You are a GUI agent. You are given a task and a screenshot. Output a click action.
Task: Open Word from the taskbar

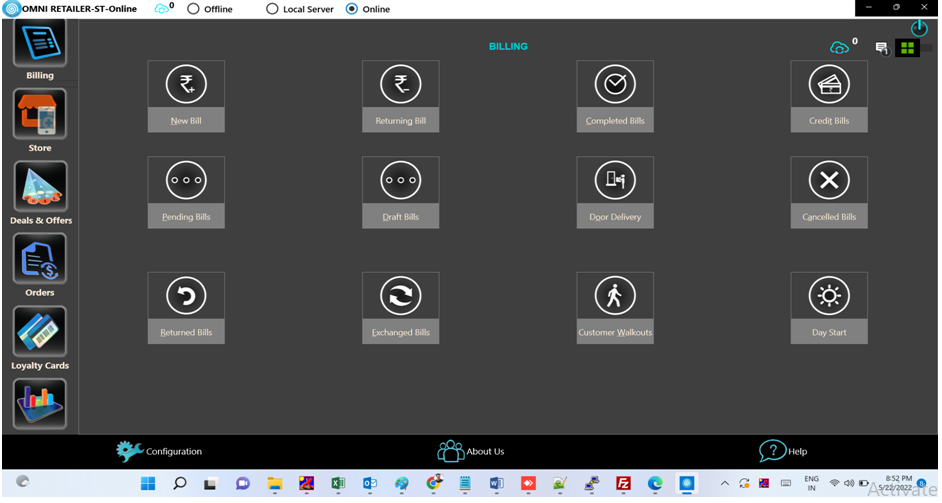click(497, 483)
